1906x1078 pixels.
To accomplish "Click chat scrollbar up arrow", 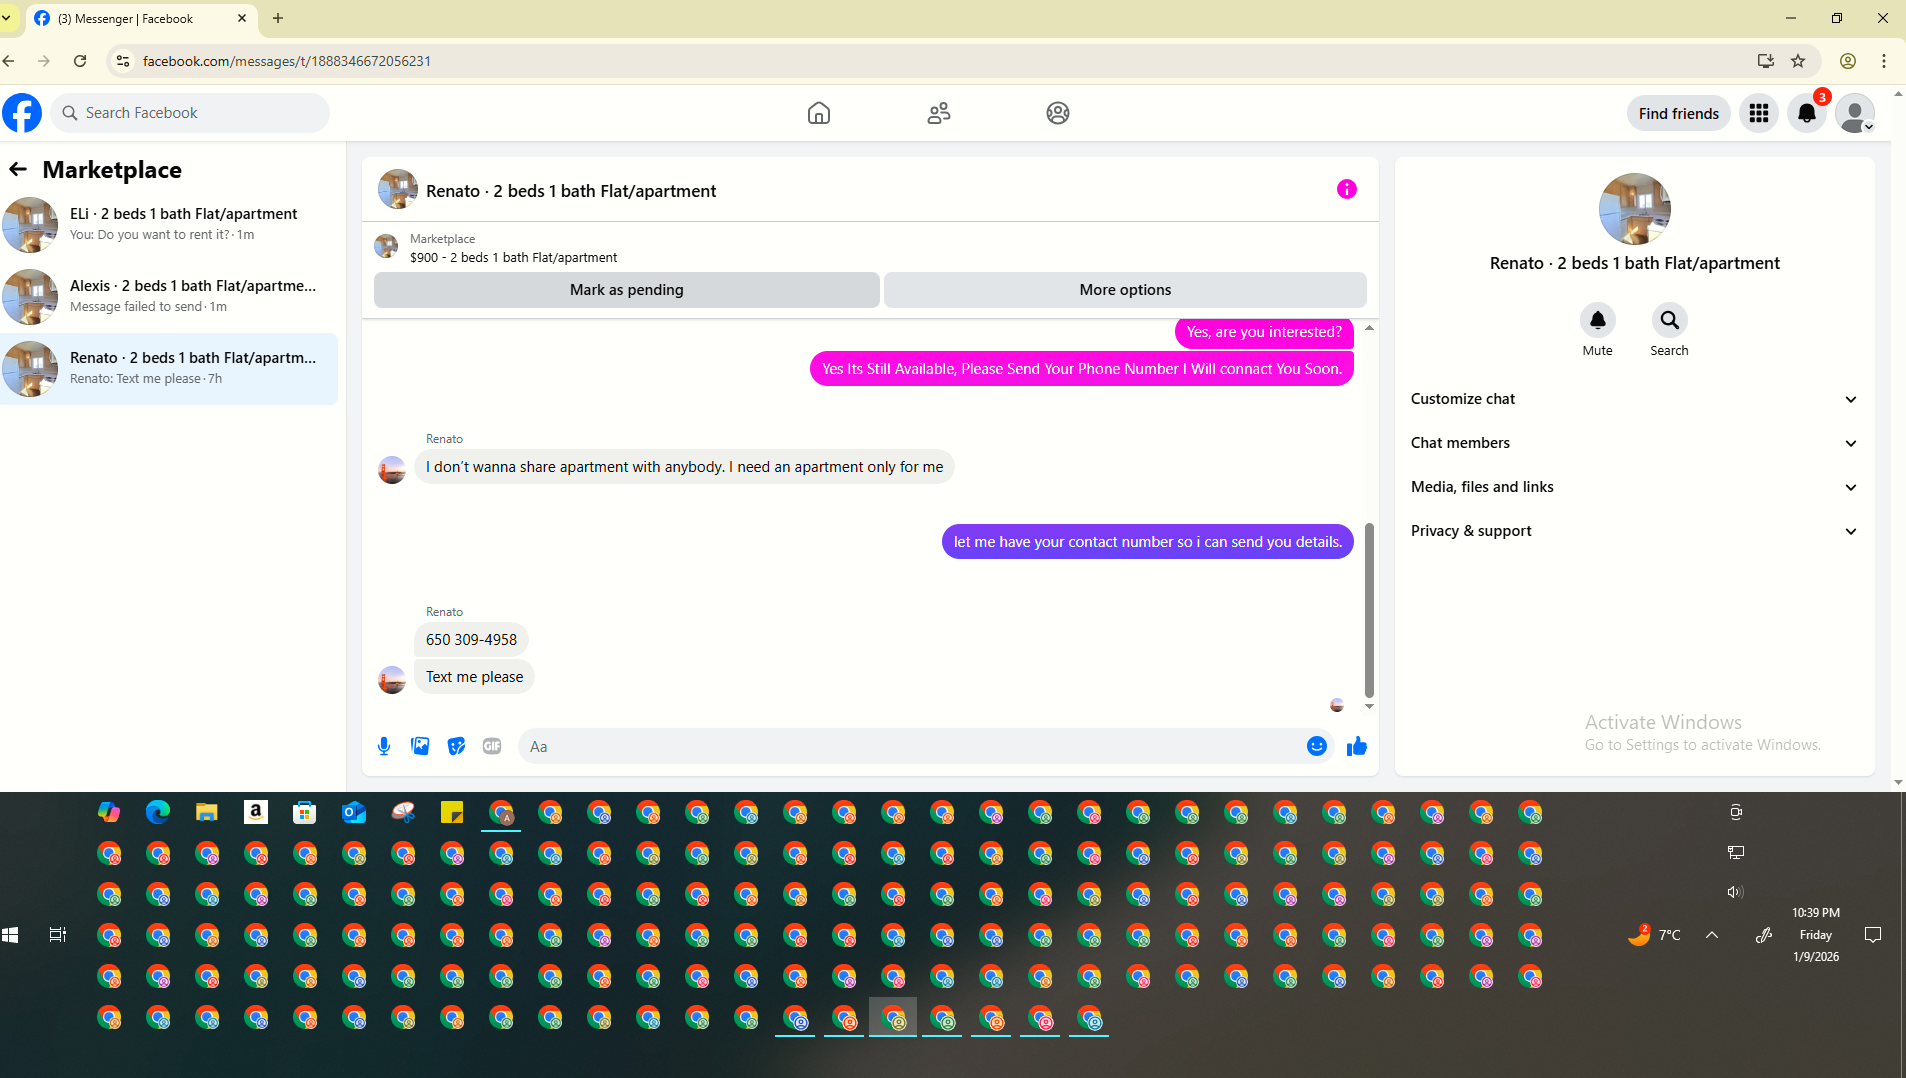I will 1369,328.
